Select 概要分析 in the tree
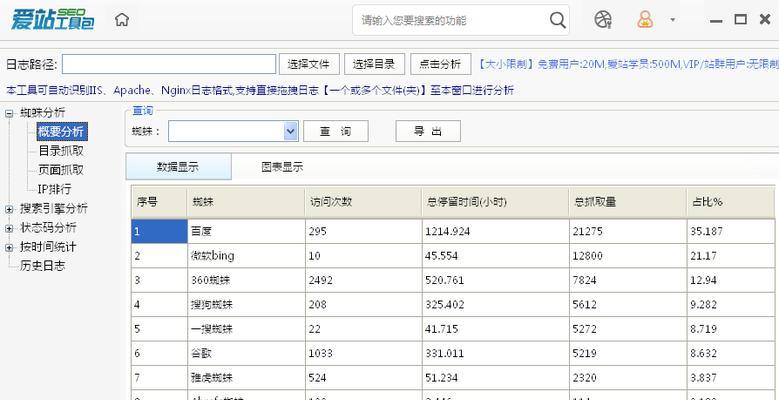This screenshot has height=400, width=779. coord(61,132)
